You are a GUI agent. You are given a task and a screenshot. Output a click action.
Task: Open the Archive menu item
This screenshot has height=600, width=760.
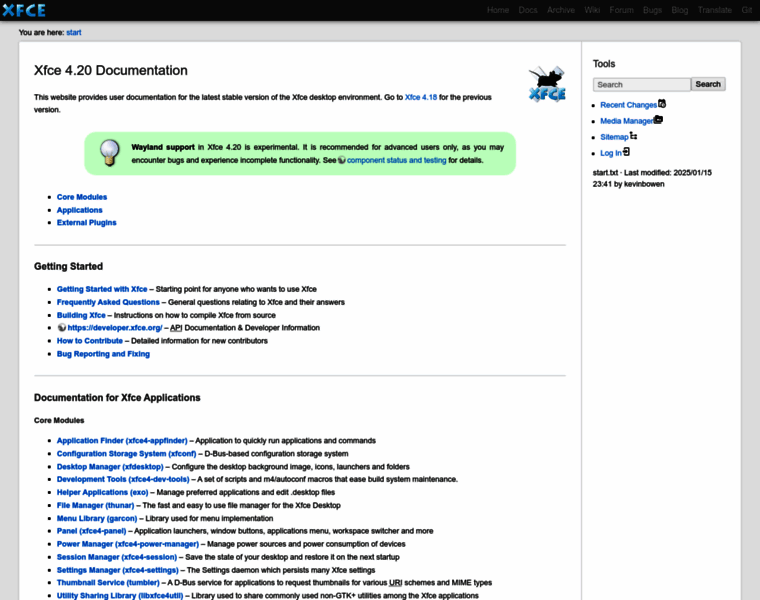[x=561, y=10]
